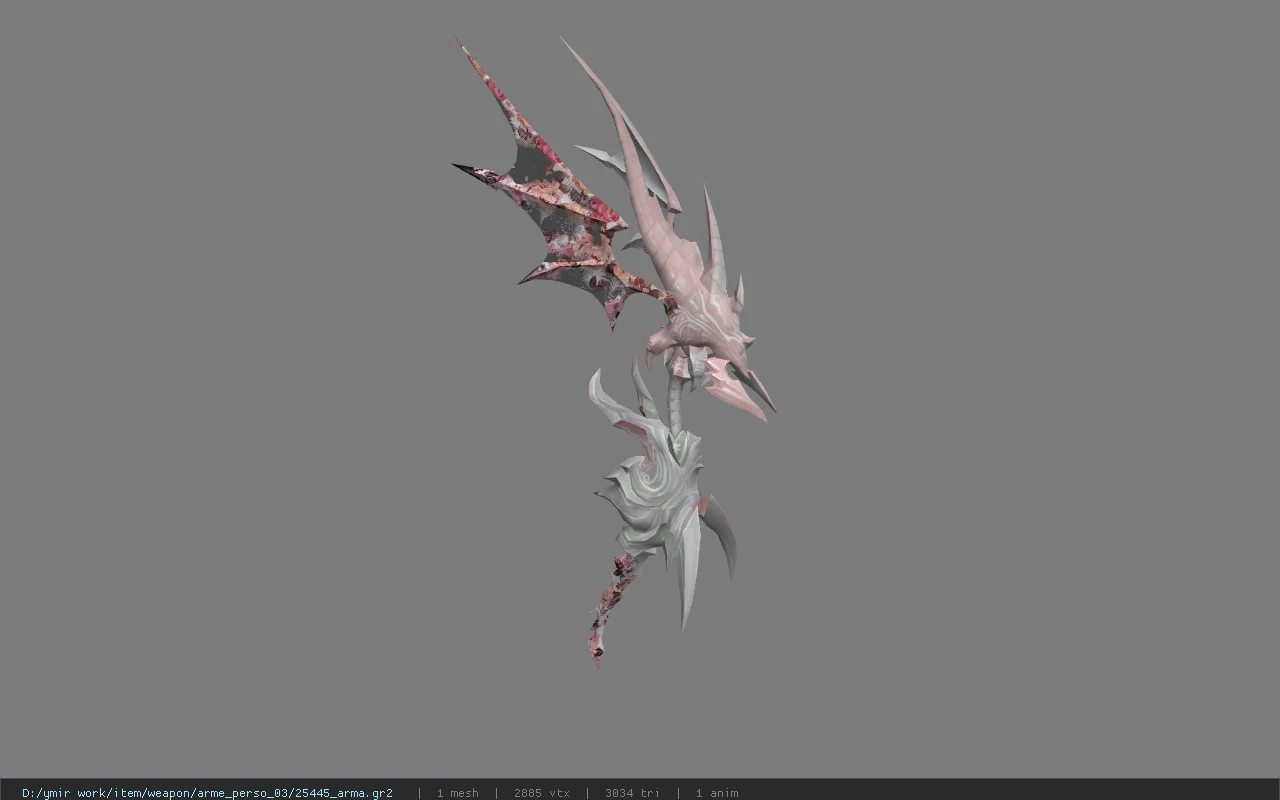Click the '1 anim' status bar entry
This screenshot has width=1280, height=800.
[x=717, y=793]
